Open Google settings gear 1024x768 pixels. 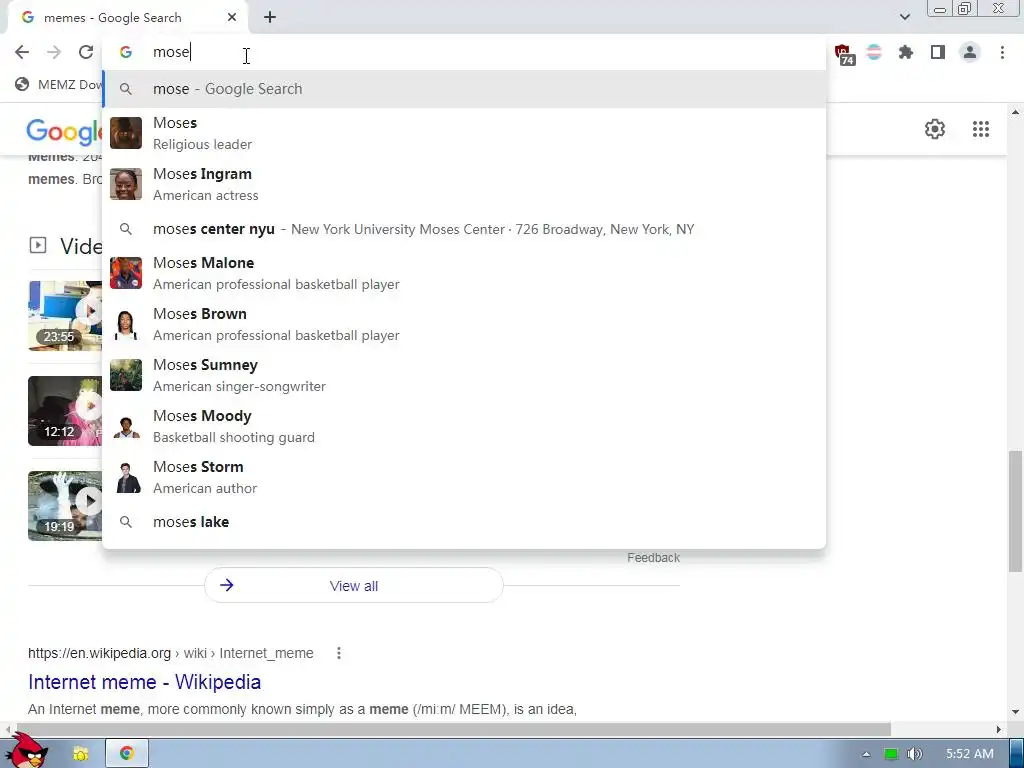point(935,129)
